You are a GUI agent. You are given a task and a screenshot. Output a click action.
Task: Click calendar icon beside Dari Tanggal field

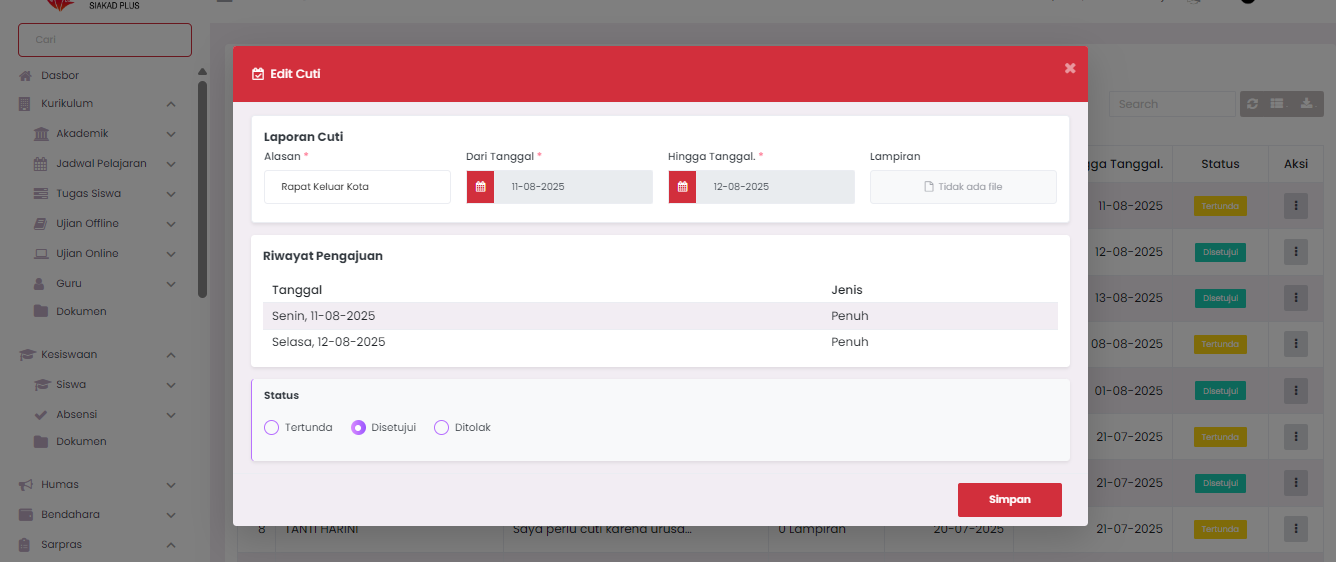(x=480, y=187)
